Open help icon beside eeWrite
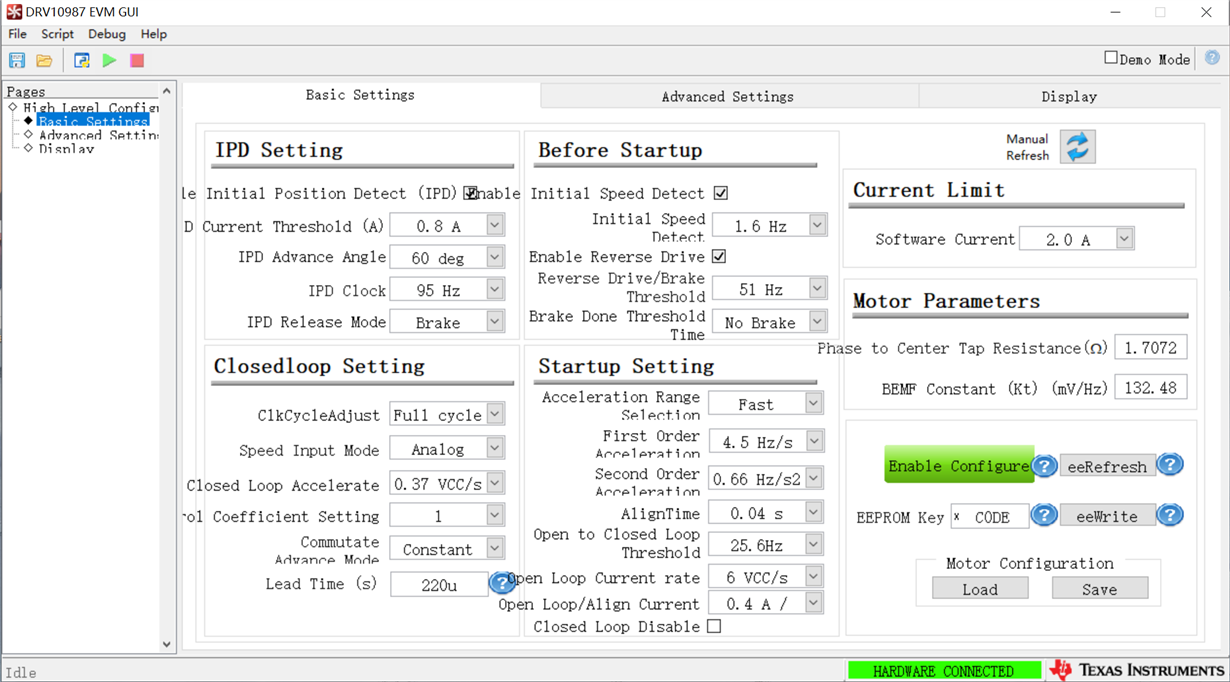 (x=1170, y=515)
